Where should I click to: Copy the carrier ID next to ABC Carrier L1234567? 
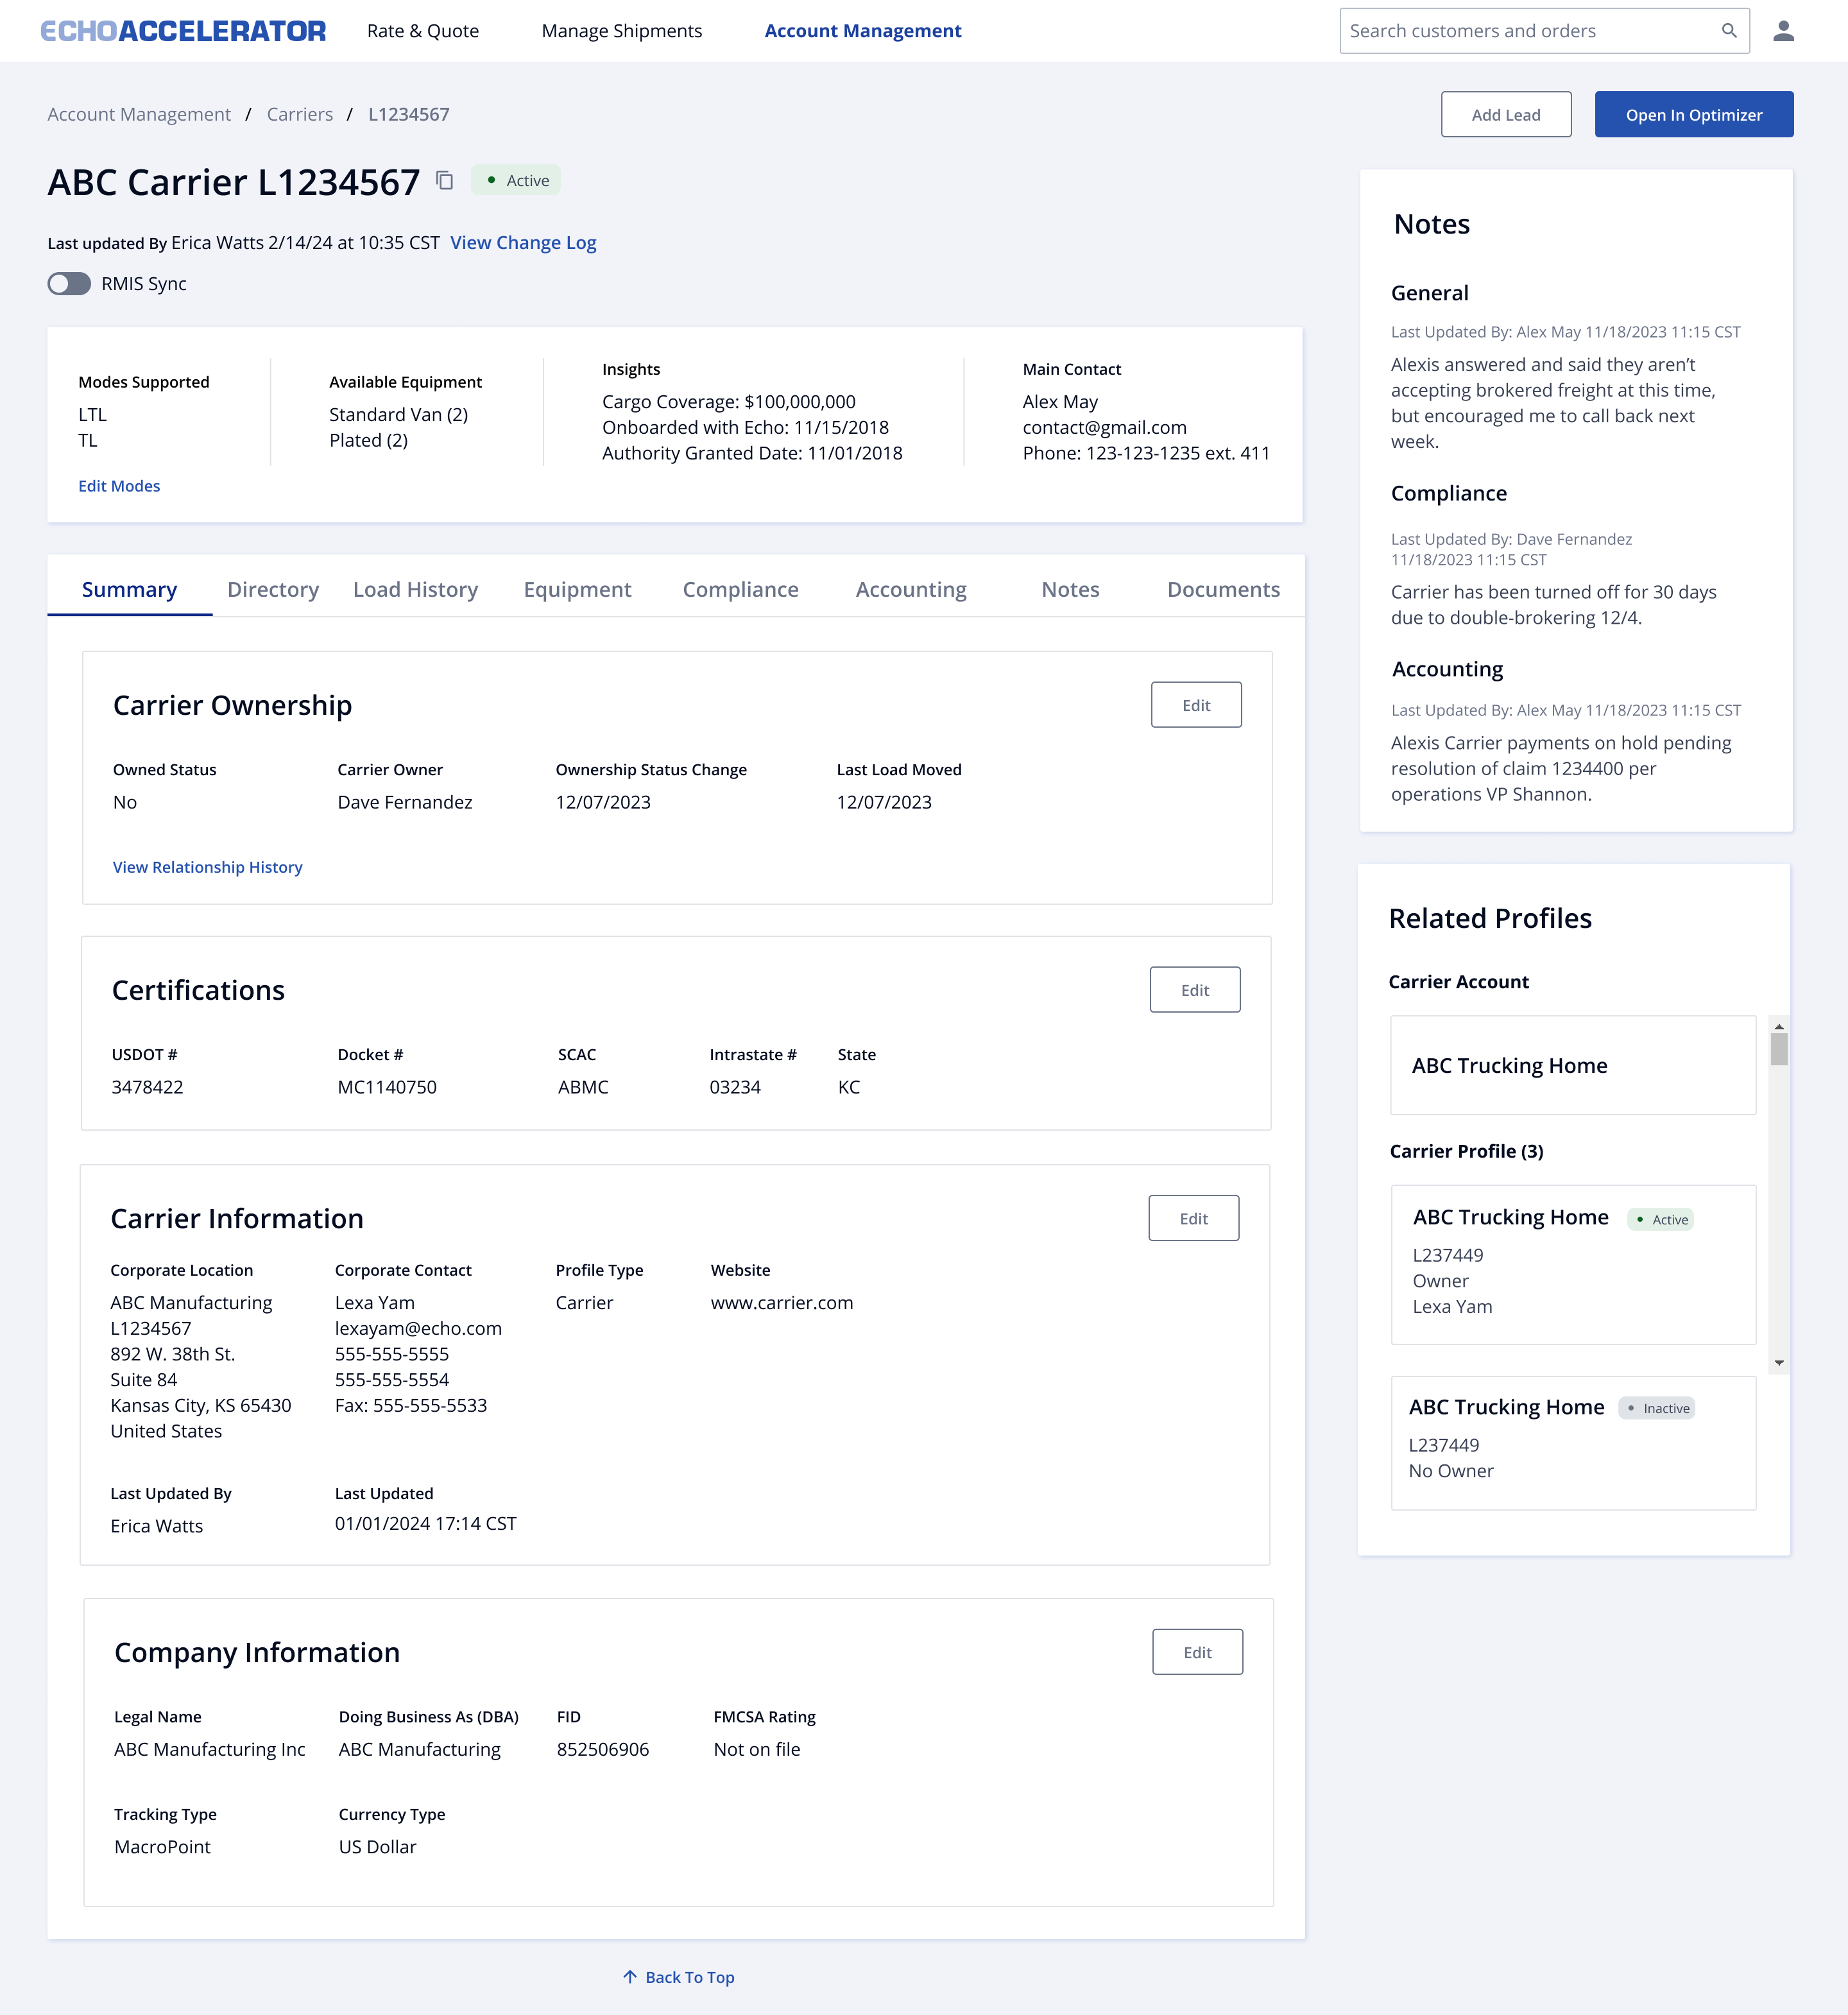[x=444, y=181]
